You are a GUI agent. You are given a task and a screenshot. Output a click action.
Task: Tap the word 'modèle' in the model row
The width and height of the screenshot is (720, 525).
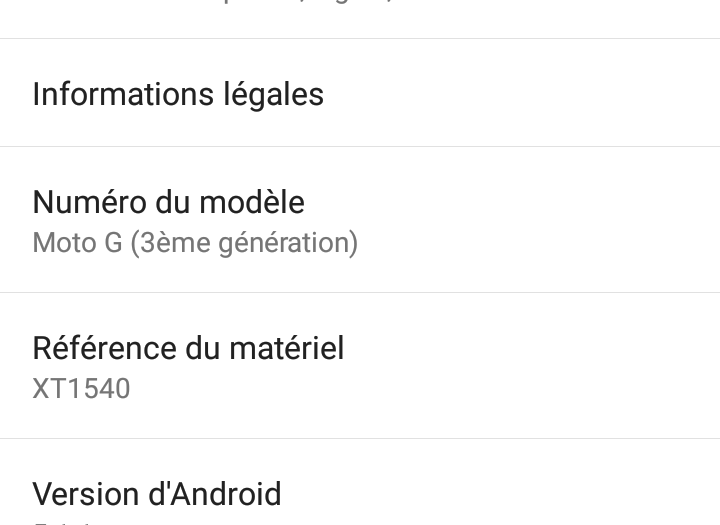tap(251, 202)
